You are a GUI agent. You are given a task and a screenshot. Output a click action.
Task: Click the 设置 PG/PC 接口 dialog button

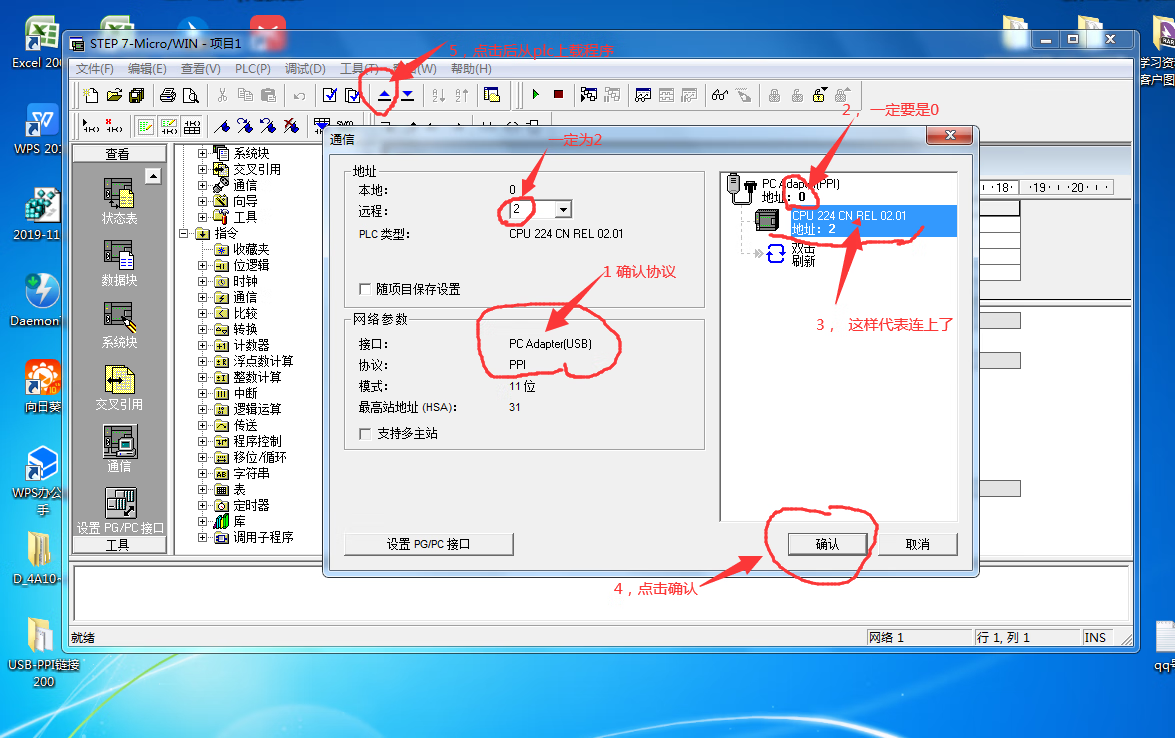428,544
